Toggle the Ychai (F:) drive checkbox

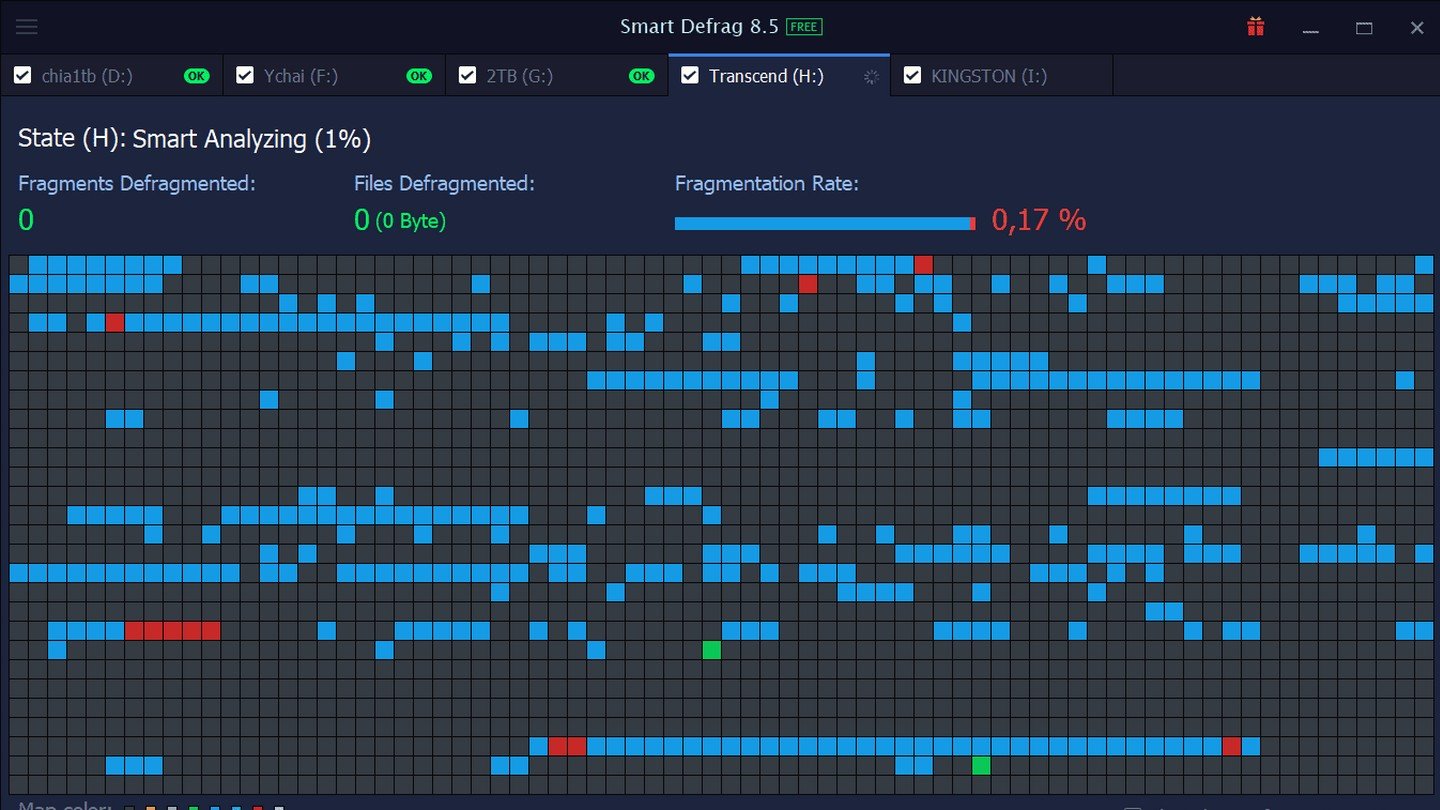(245, 76)
